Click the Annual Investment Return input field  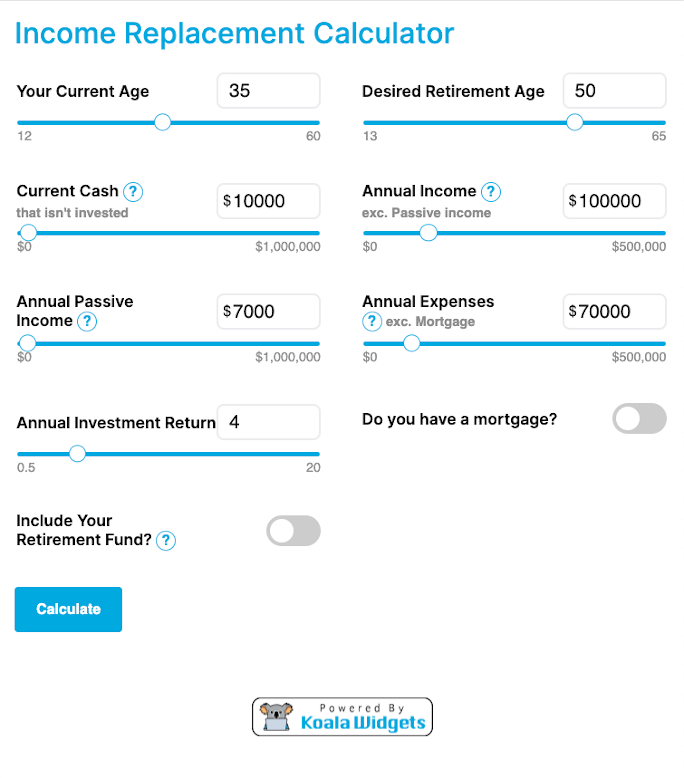click(x=268, y=422)
